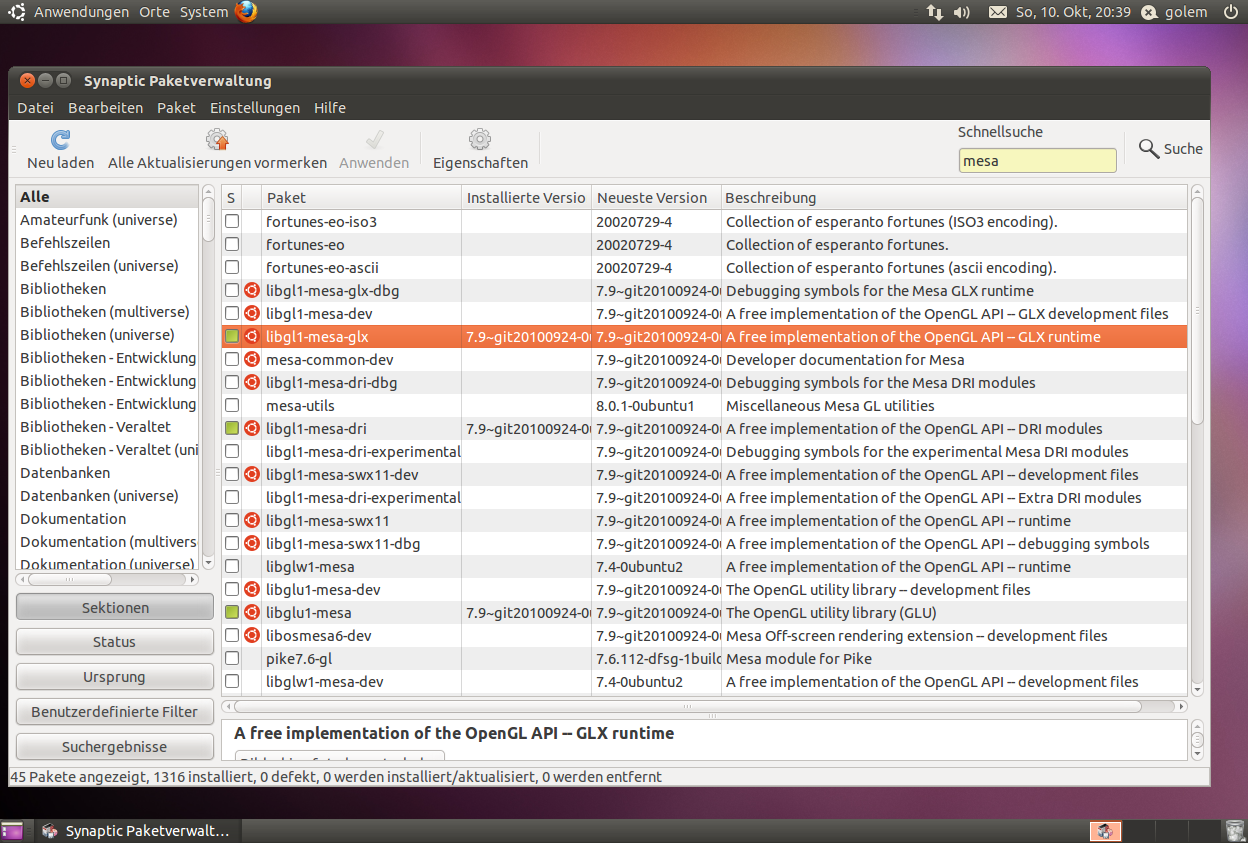Click Ubuntu supported icon for libgl1-mesa-dri
The image size is (1248, 843).
252,428
